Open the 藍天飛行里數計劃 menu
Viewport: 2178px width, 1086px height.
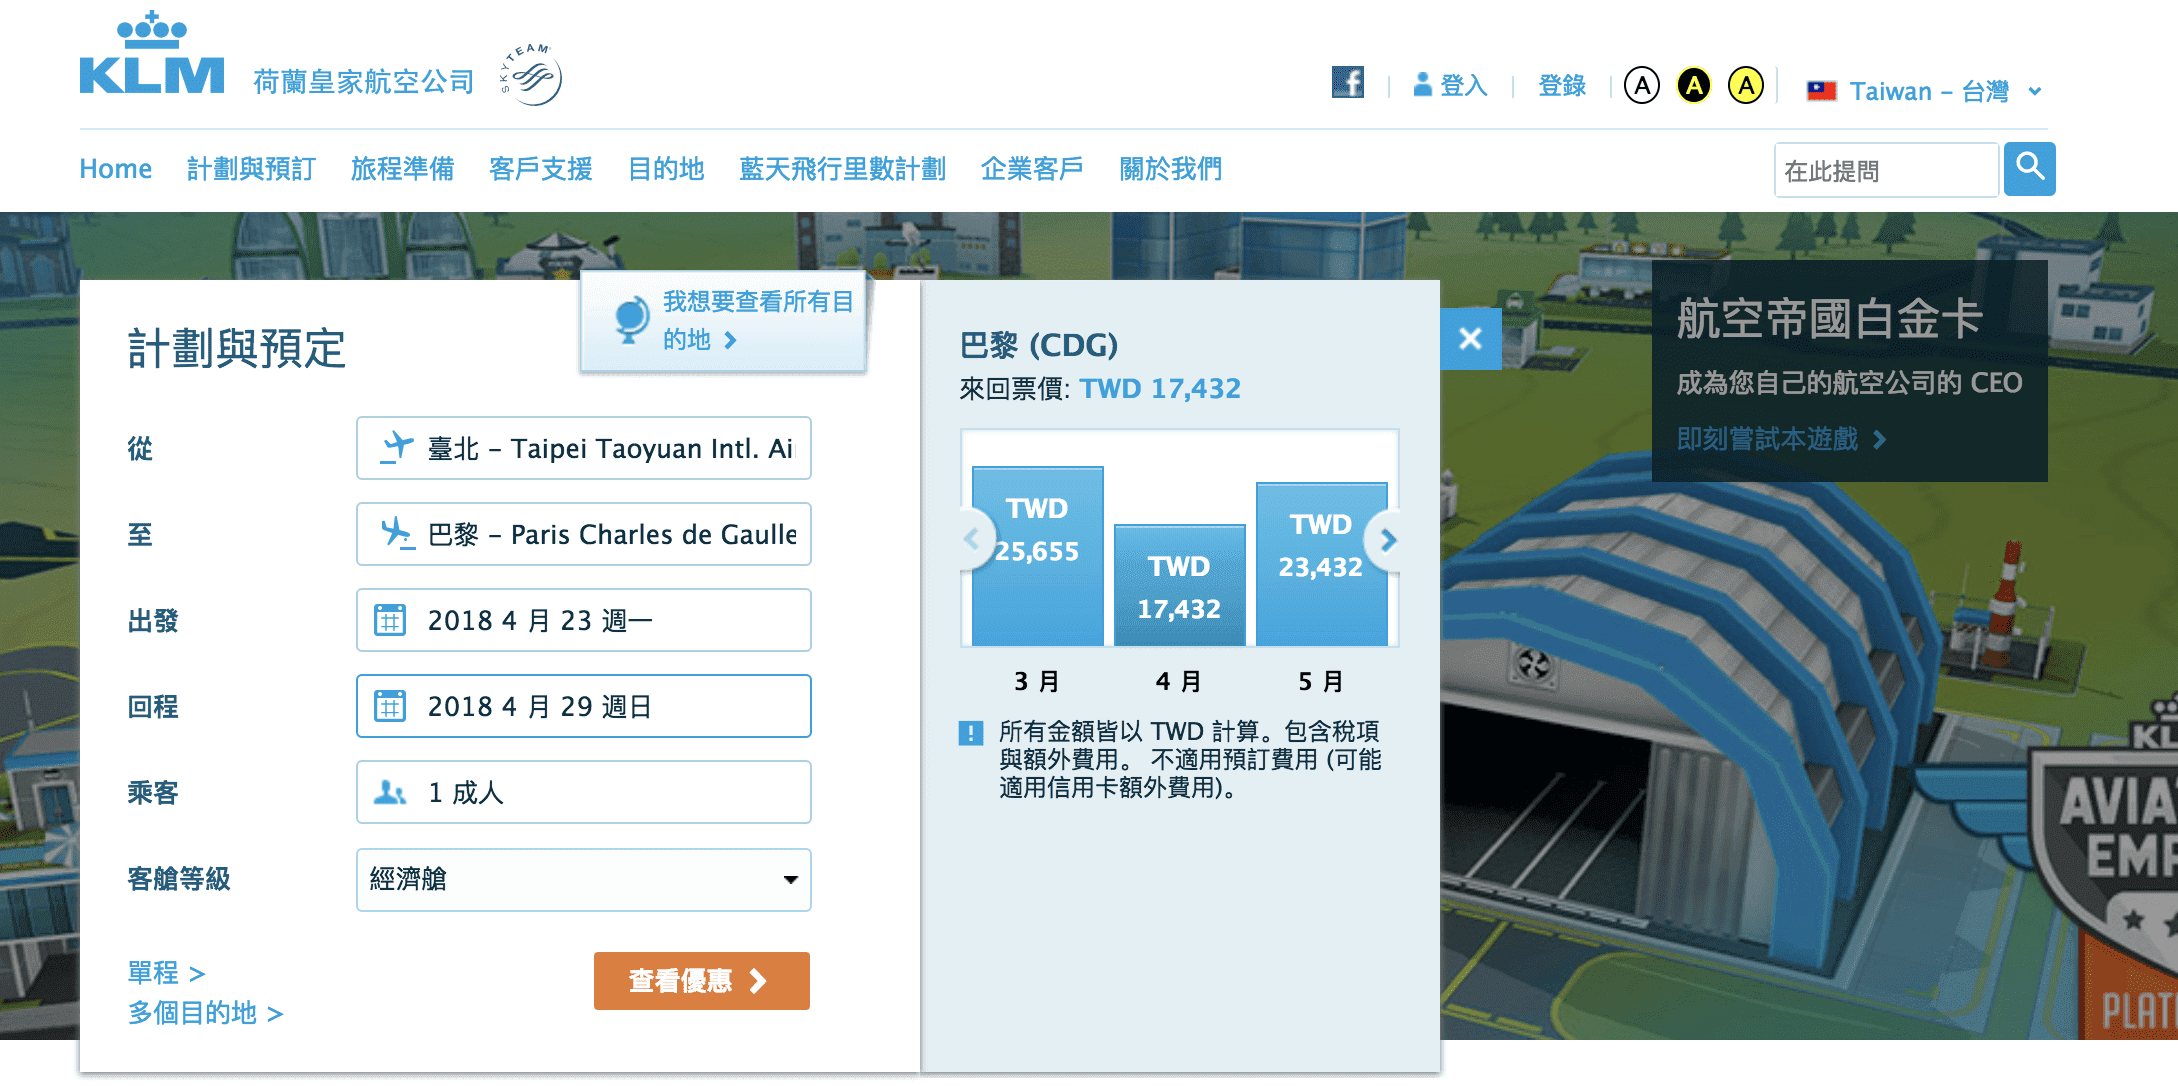pyautogui.click(x=842, y=169)
